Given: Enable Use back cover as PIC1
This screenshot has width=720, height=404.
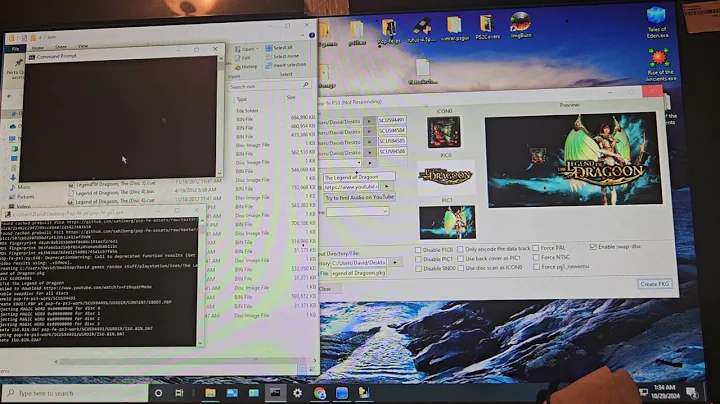Looking at the screenshot, I should click(461, 258).
